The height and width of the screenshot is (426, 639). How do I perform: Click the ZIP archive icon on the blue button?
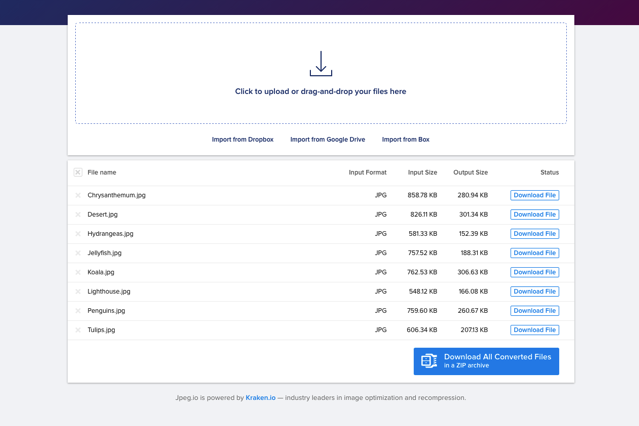tap(429, 361)
